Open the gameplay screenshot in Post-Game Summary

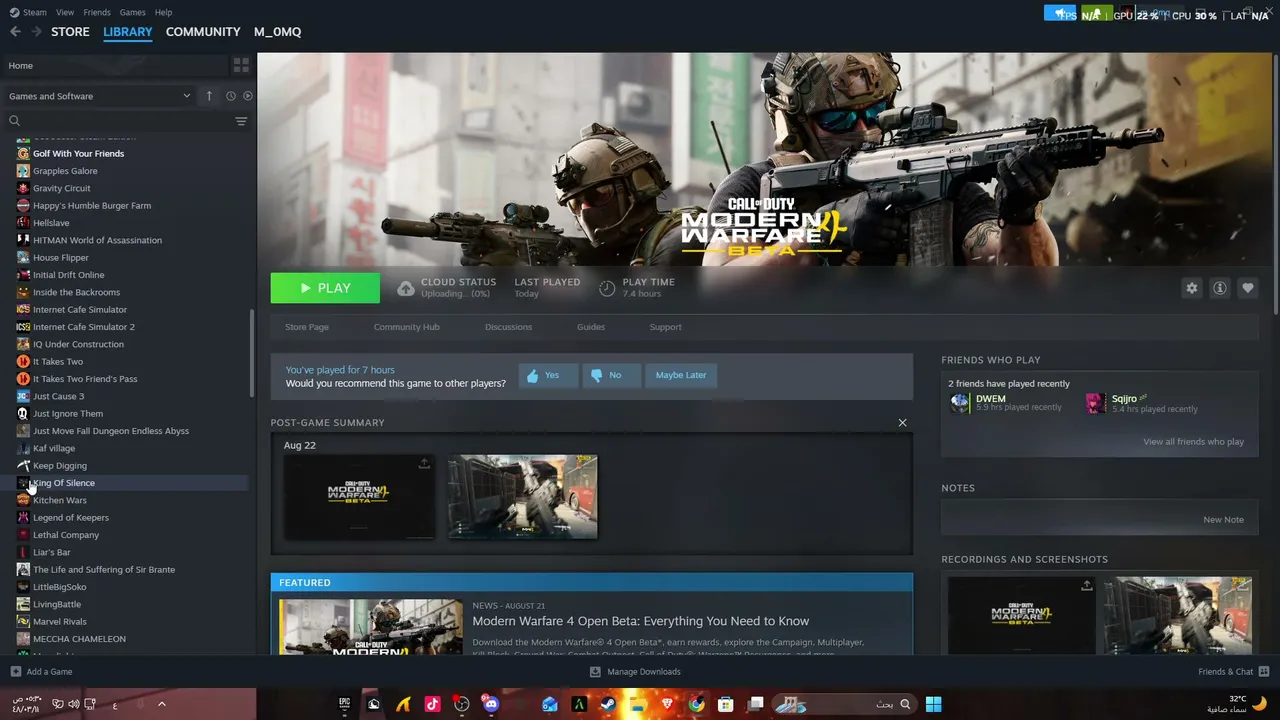(x=523, y=497)
